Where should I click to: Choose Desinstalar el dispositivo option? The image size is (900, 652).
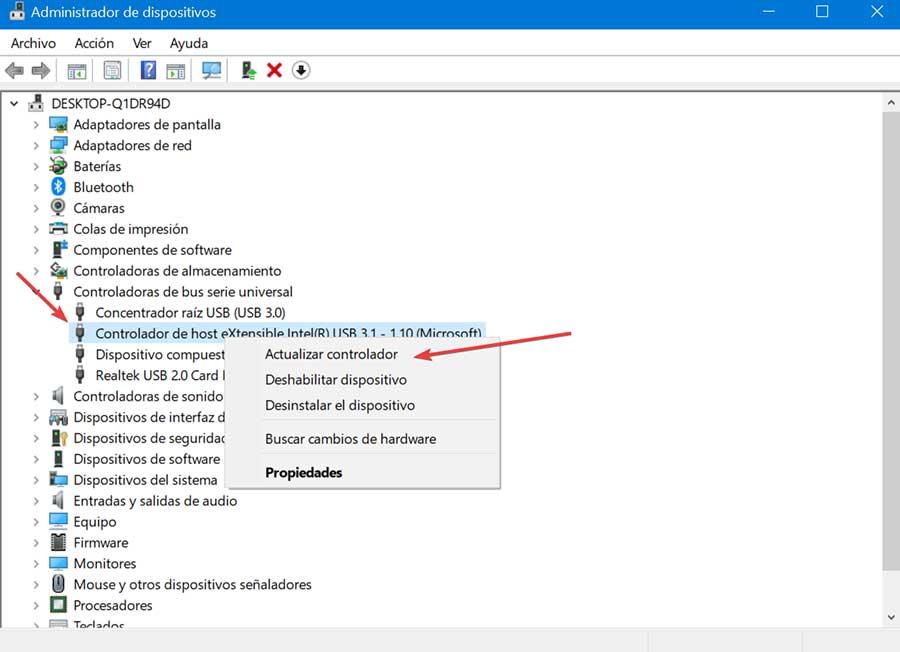pyautogui.click(x=340, y=405)
